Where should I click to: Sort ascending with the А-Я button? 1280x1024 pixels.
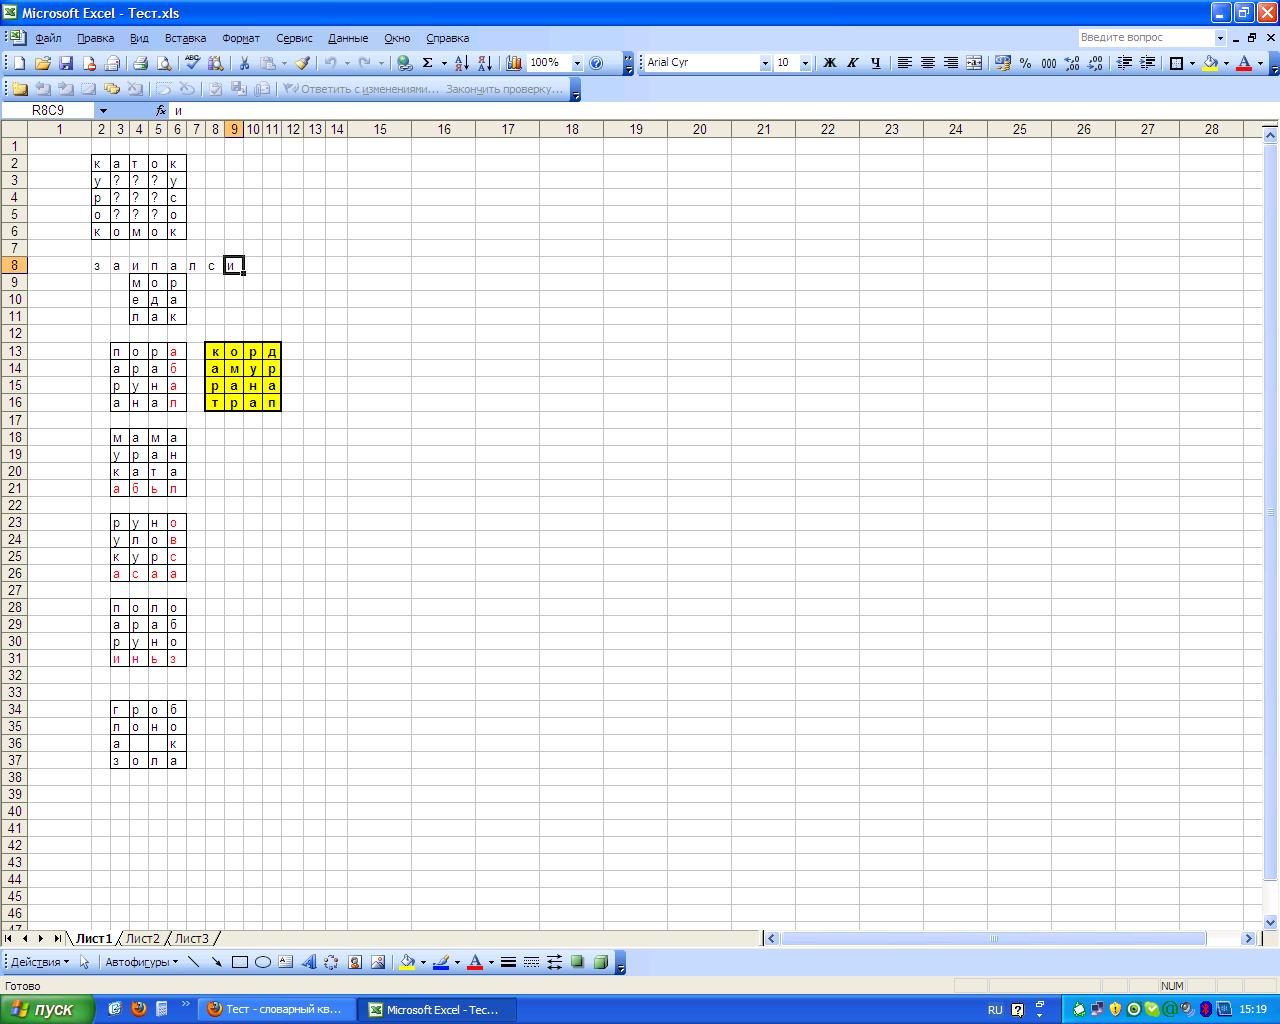coord(462,63)
